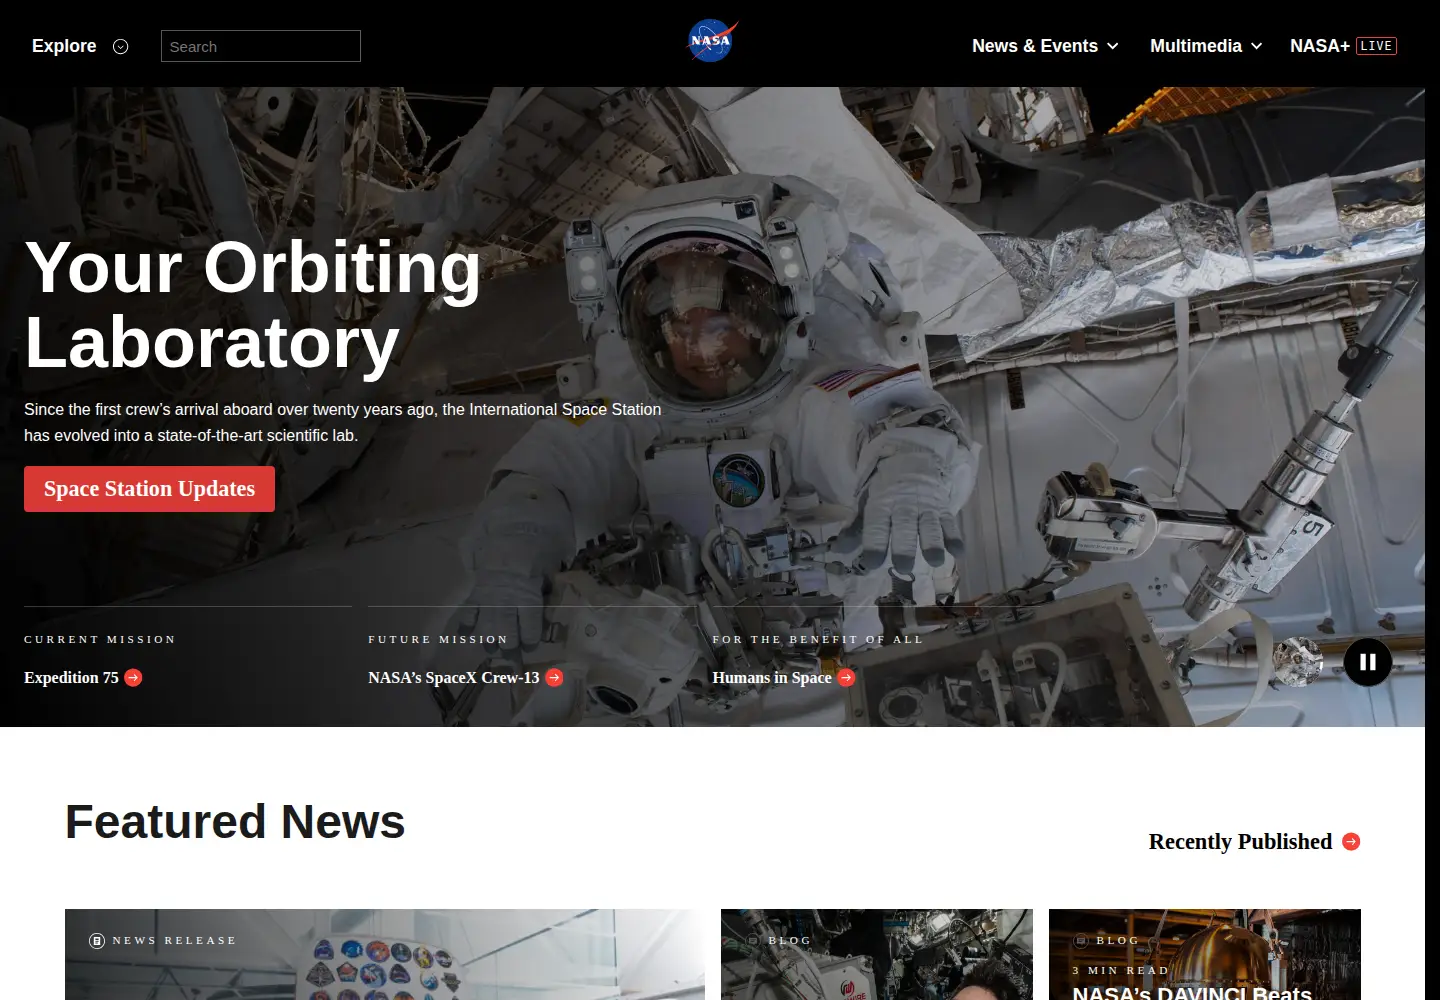Screen dimensions: 1440x1000
Task: Click the arrow icon next to Expedition 75
Action: (133, 678)
